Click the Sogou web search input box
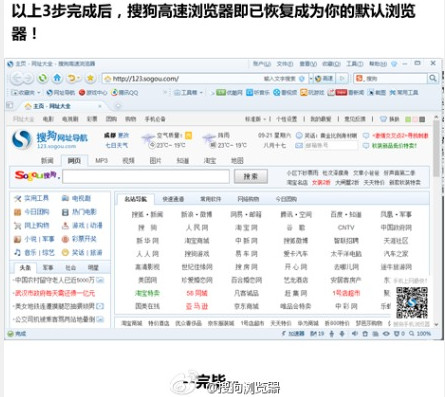The height and width of the screenshot is (397, 445). [146, 177]
